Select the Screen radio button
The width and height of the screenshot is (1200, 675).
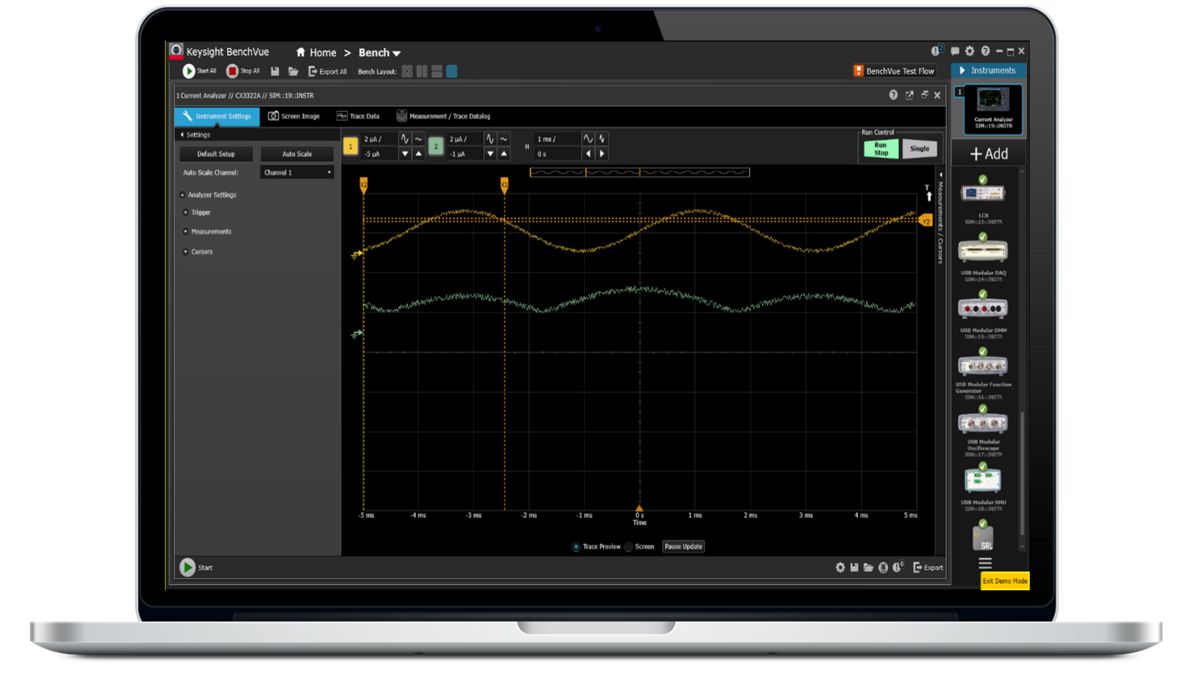click(x=629, y=547)
